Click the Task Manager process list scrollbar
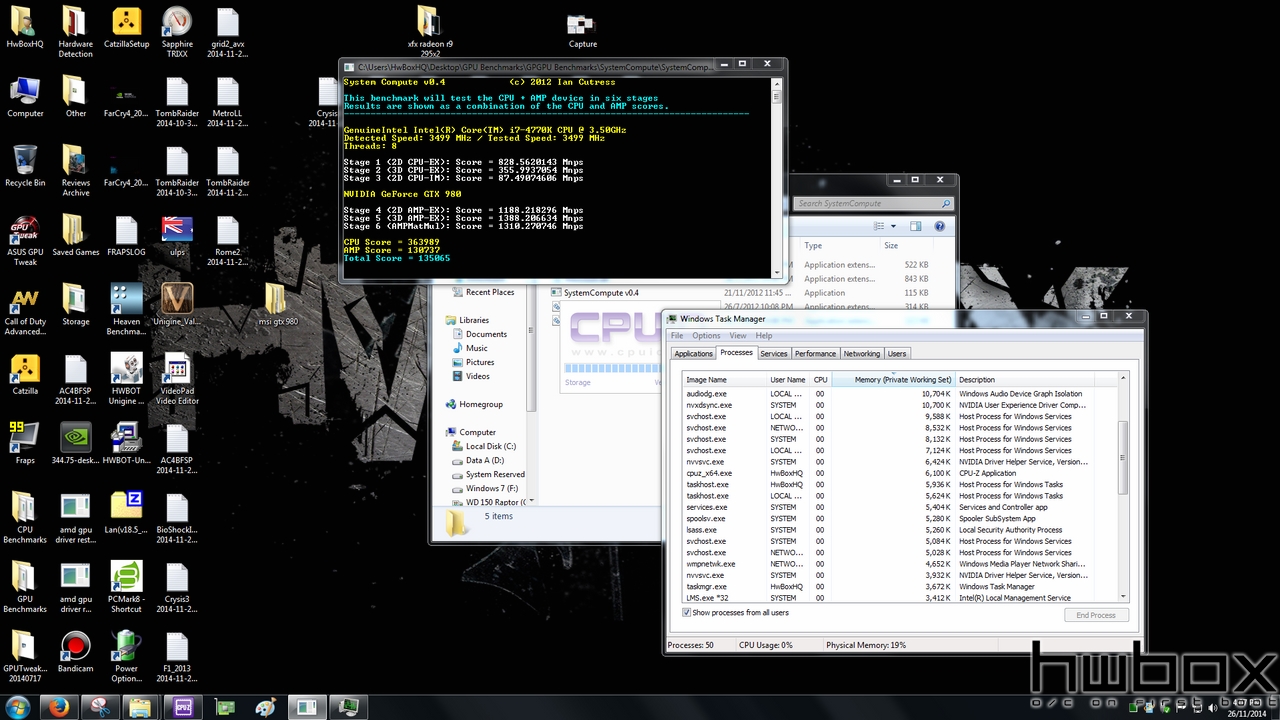This screenshot has height=720, width=1280. 1123,456
